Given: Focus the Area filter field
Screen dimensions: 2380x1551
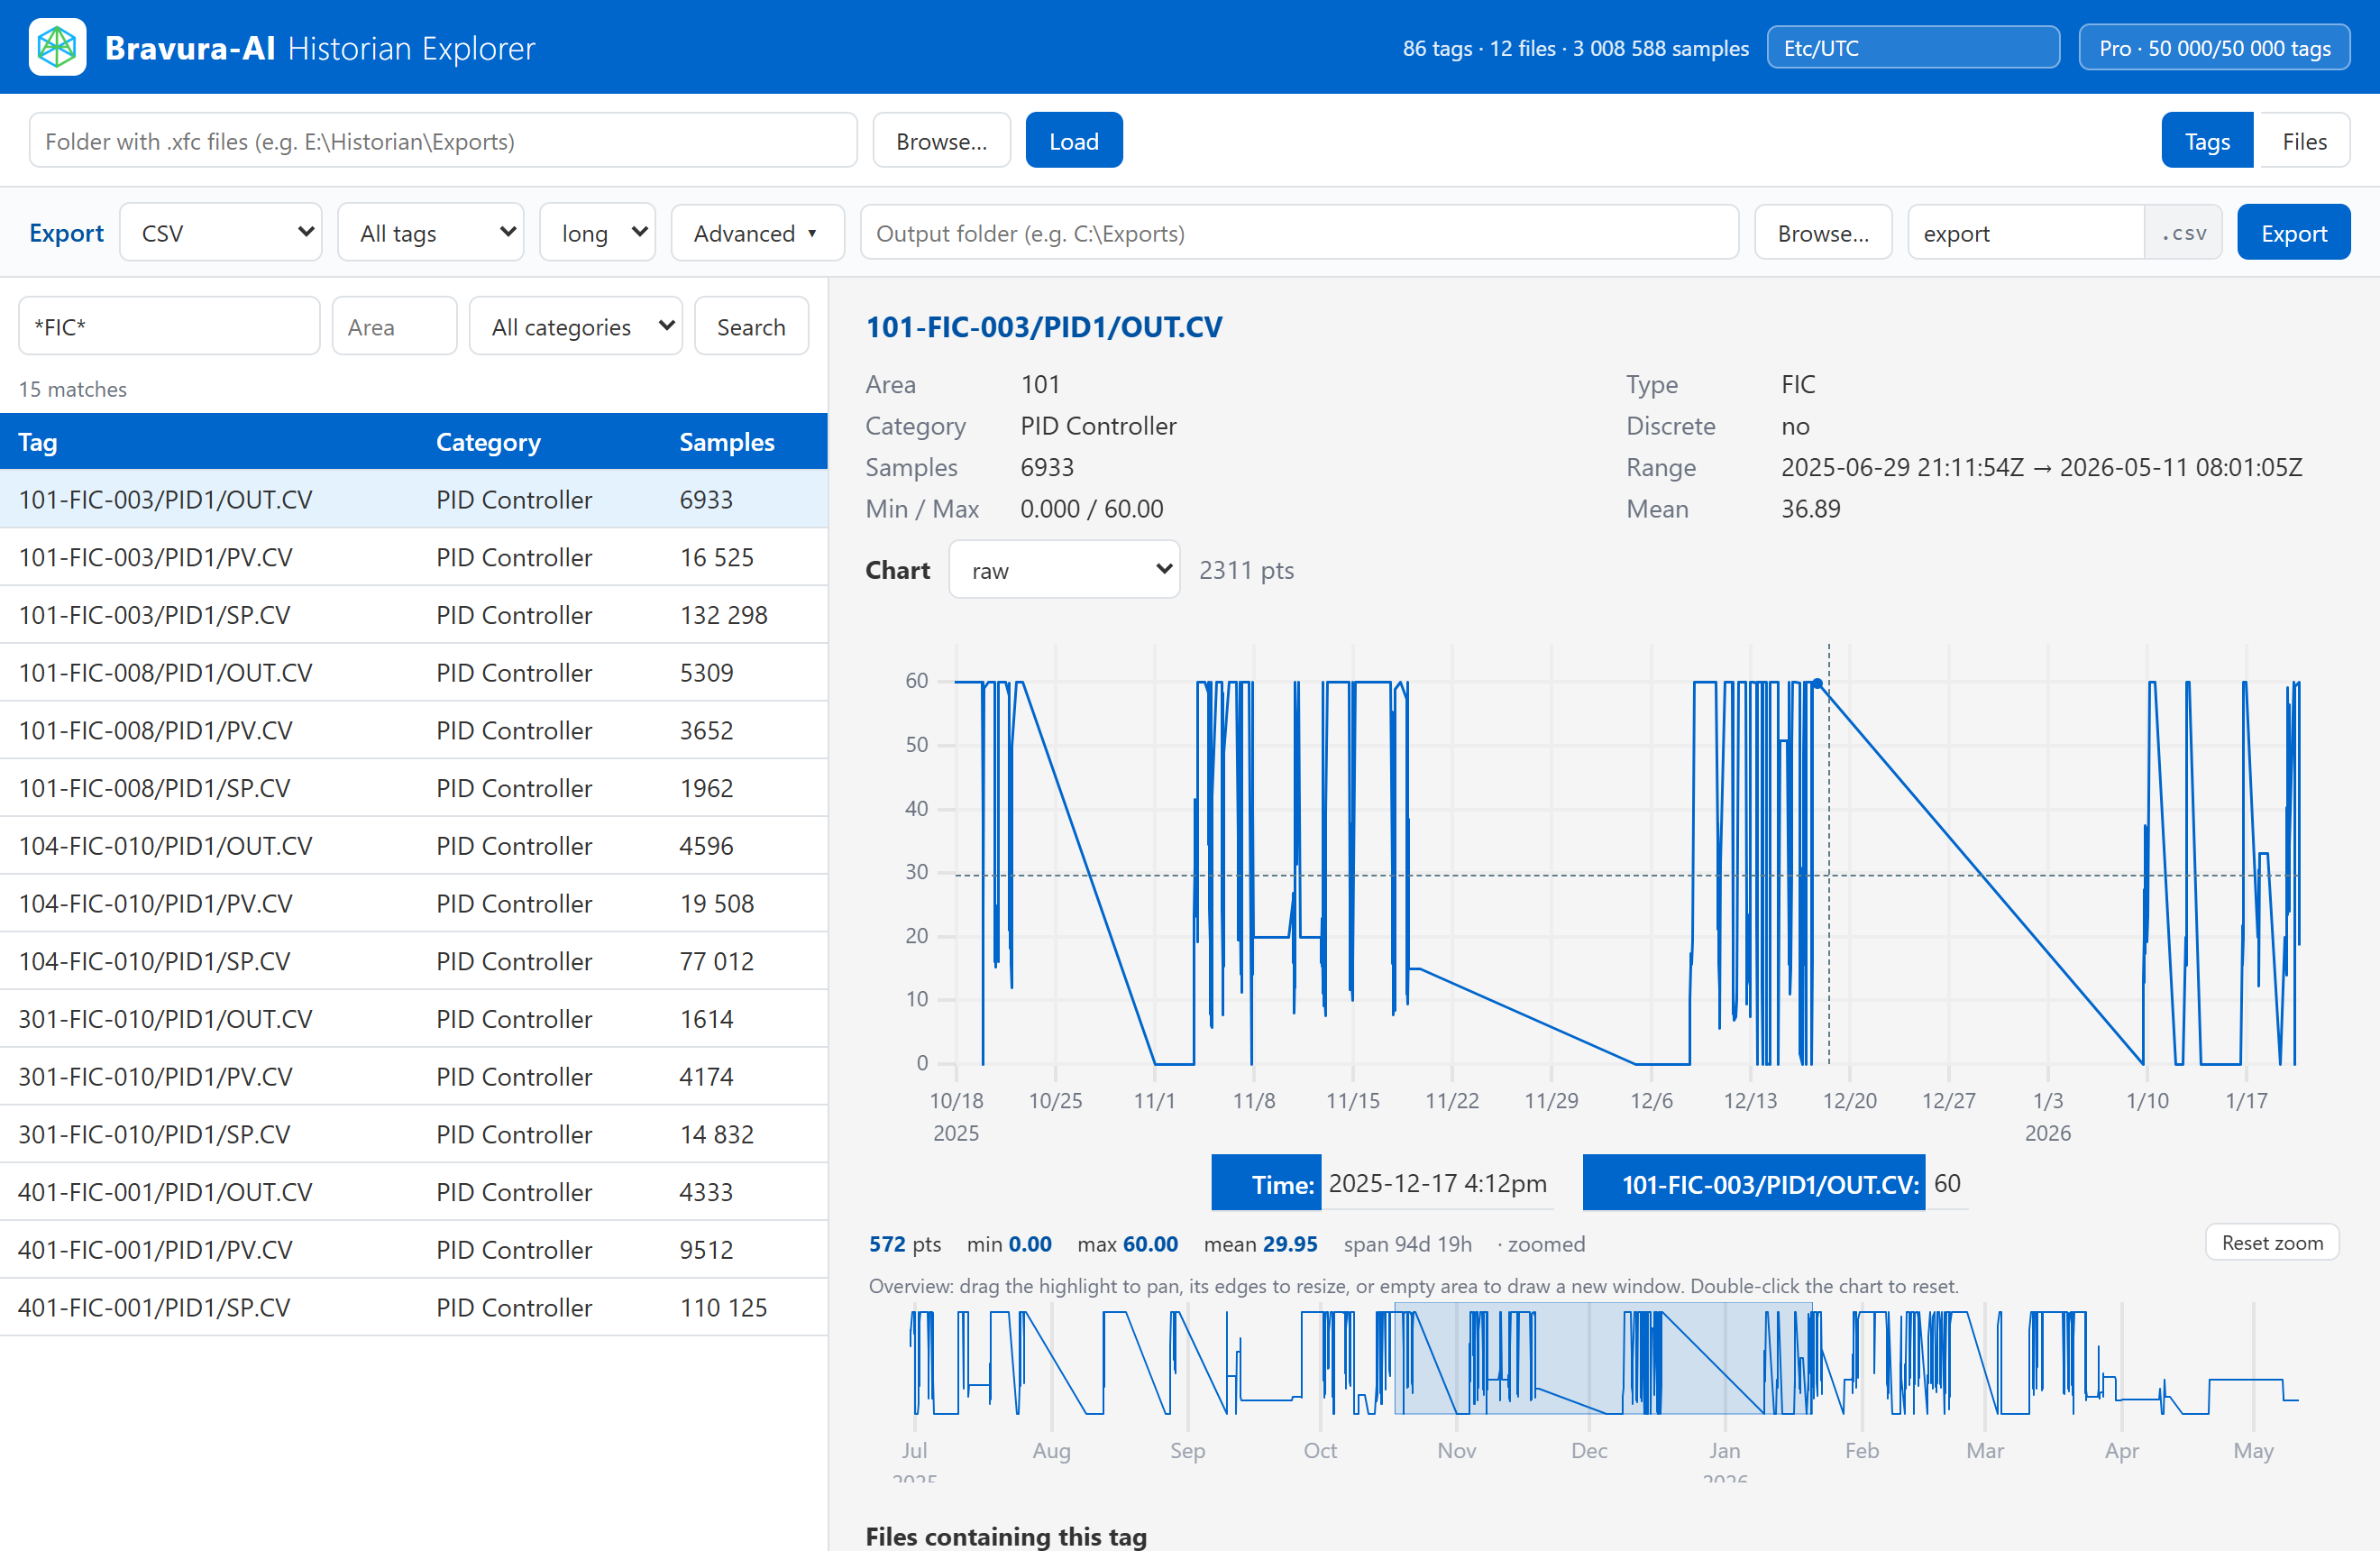Looking at the screenshot, I should (x=394, y=326).
